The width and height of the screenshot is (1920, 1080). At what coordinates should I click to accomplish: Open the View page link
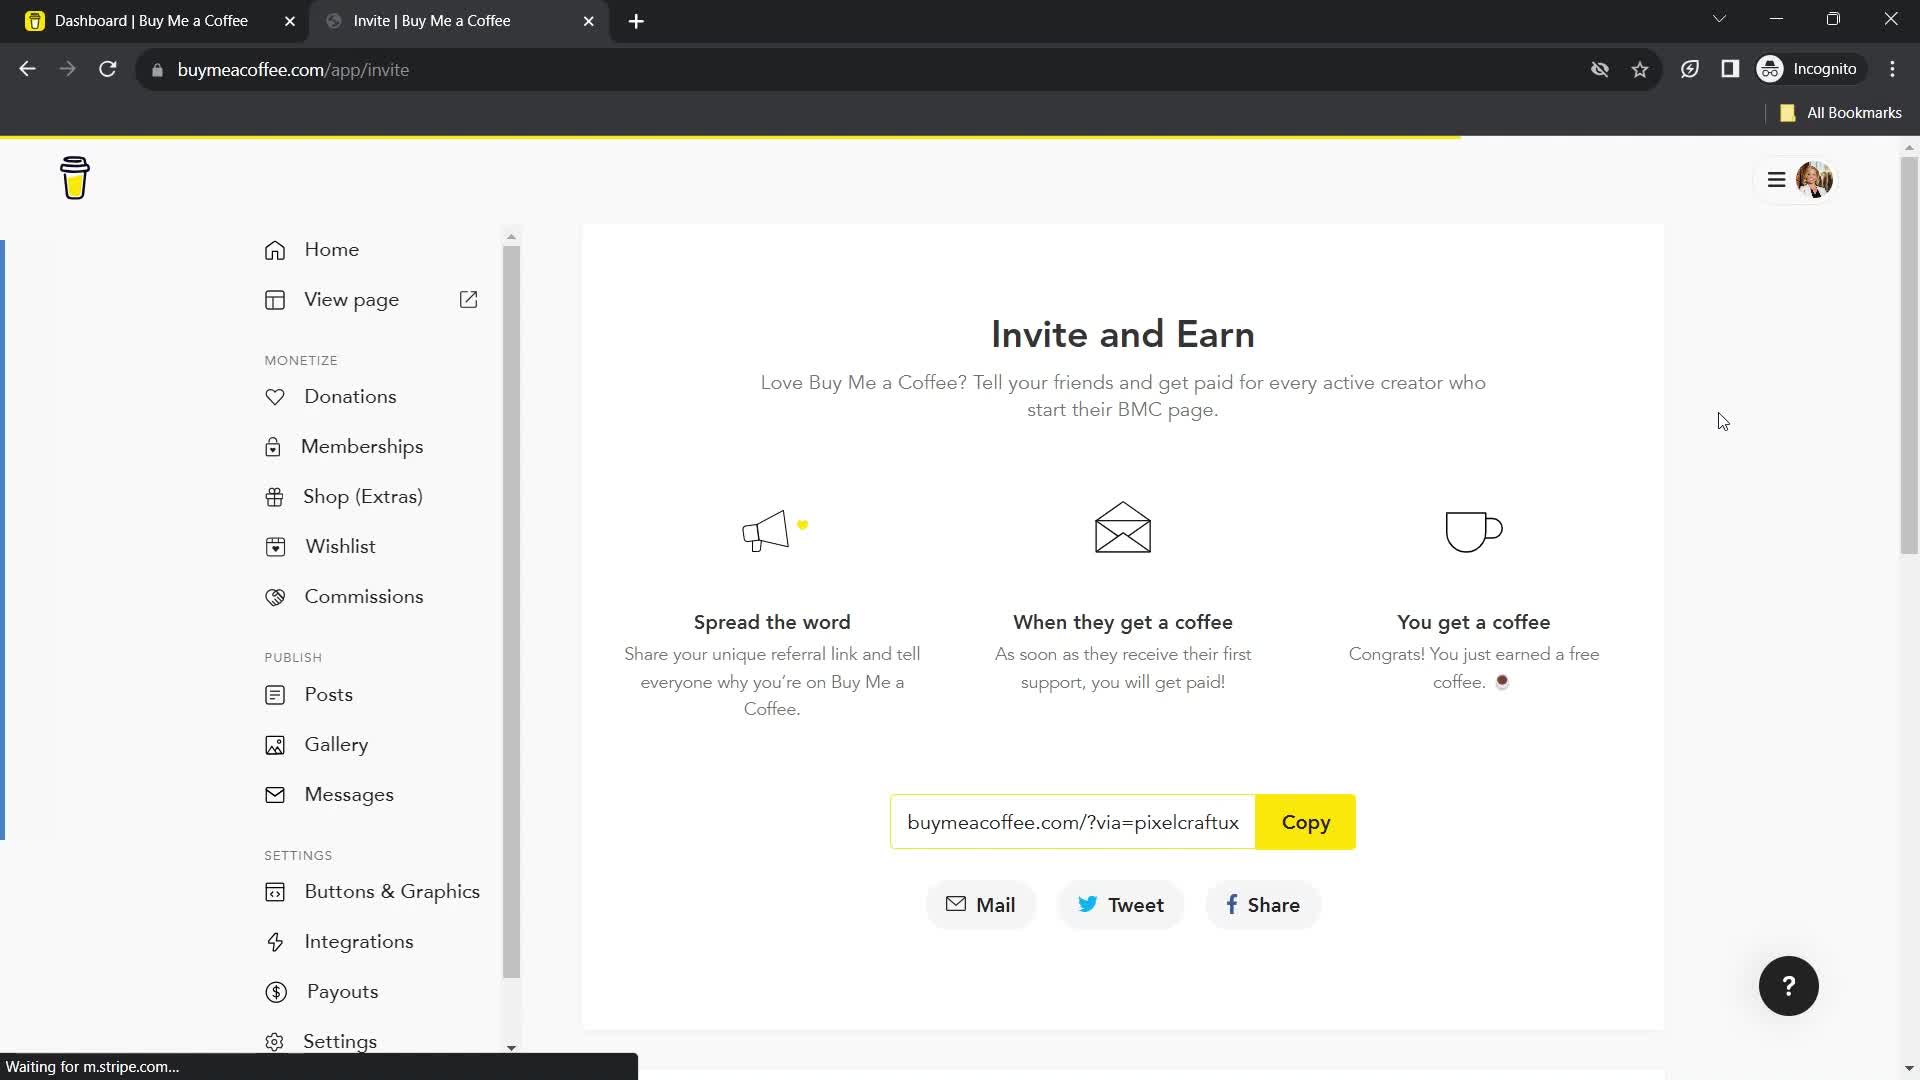point(351,300)
